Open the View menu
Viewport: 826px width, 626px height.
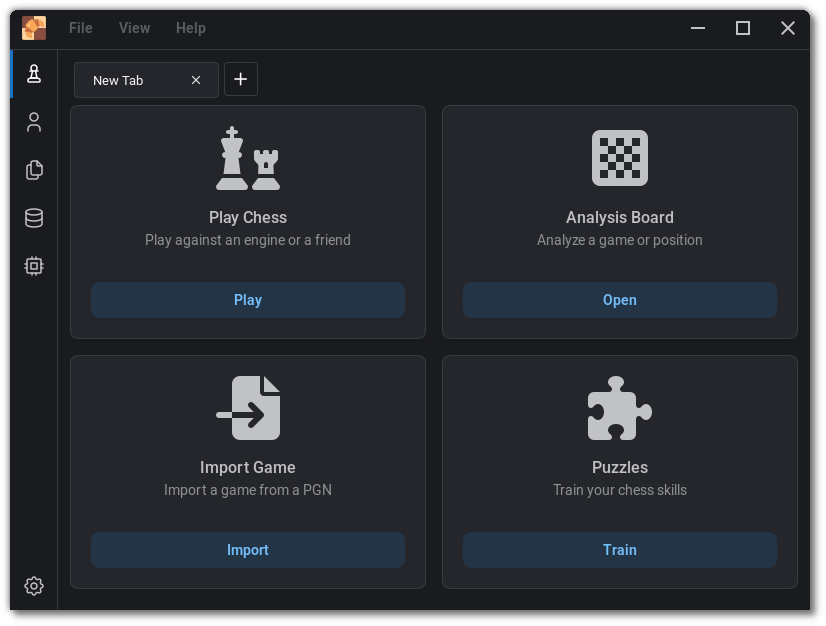point(134,28)
